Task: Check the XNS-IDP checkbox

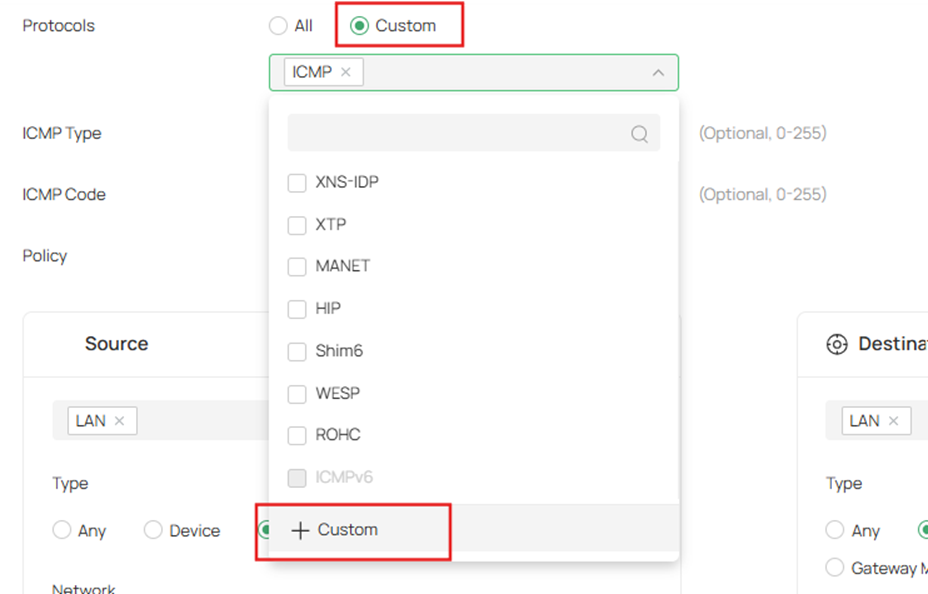Action: pos(297,183)
